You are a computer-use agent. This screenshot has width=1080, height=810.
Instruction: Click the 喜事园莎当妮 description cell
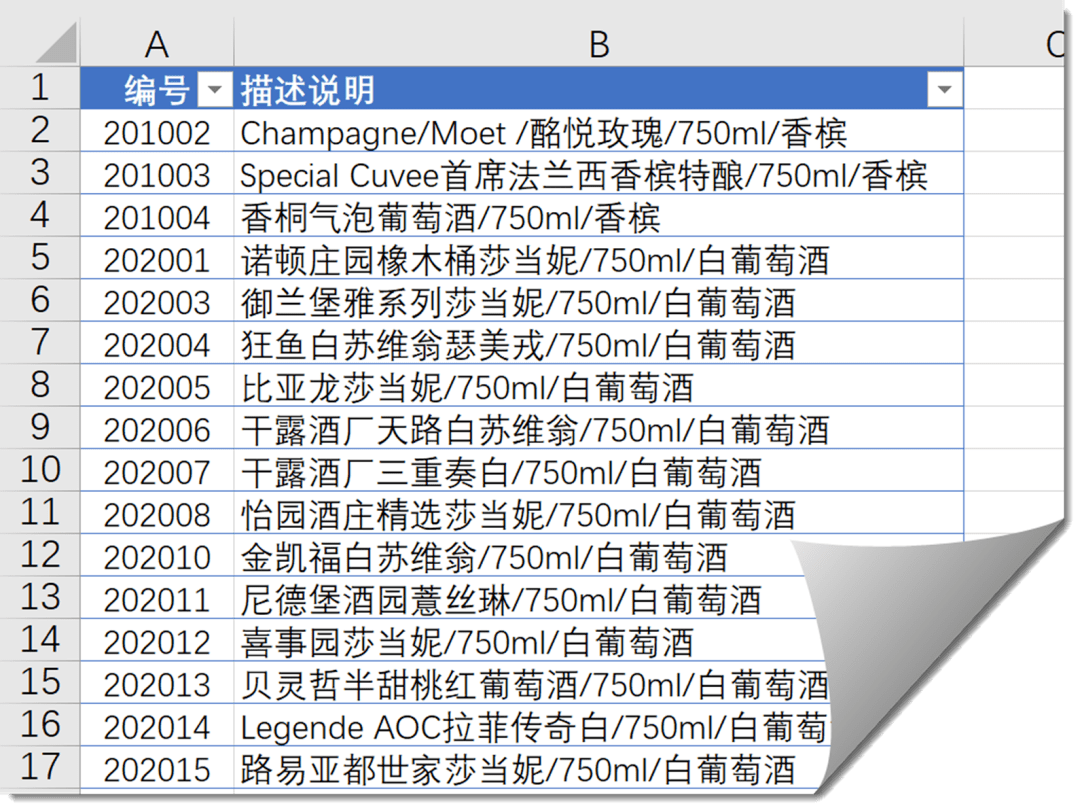pyautogui.click(x=530, y=642)
